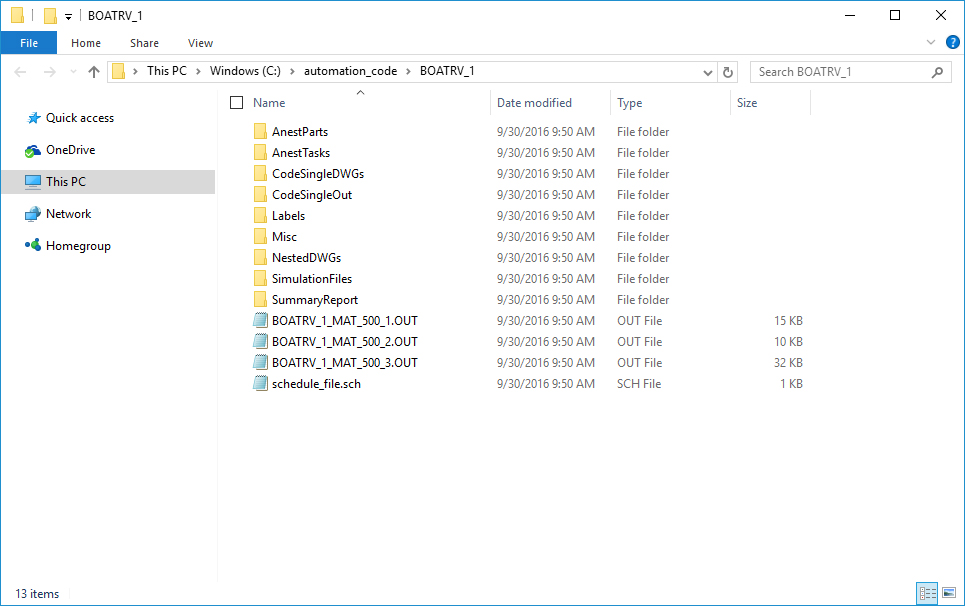This screenshot has height=606, width=965.
Task: Select details view from the status bar
Action: click(927, 593)
